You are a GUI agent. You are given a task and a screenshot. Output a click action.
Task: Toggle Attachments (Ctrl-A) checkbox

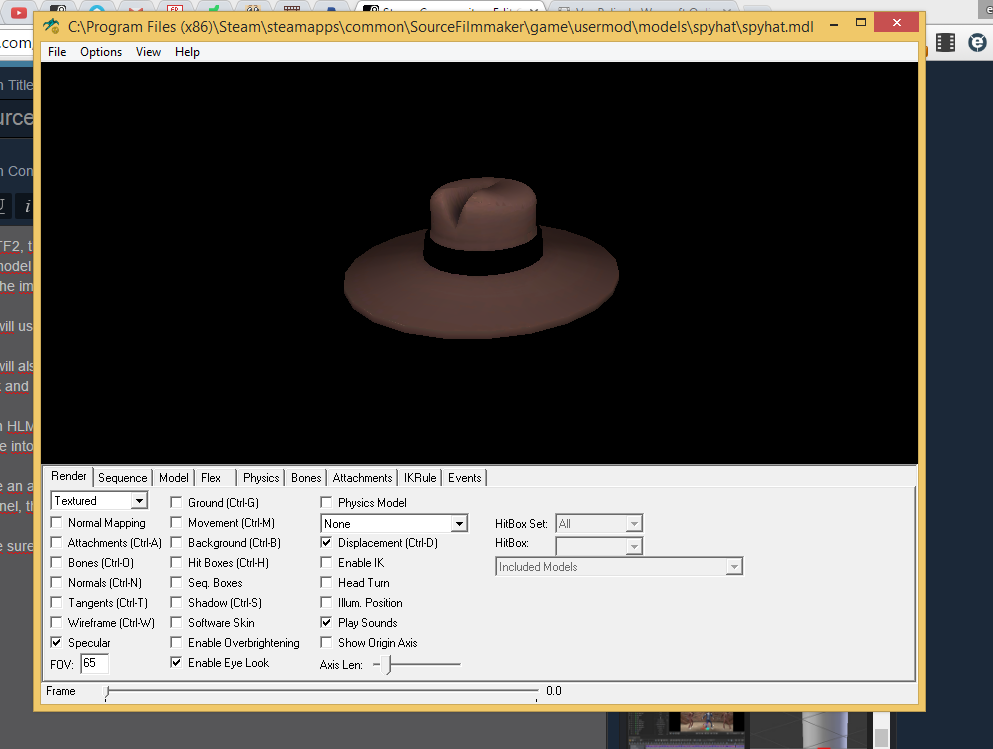point(56,543)
